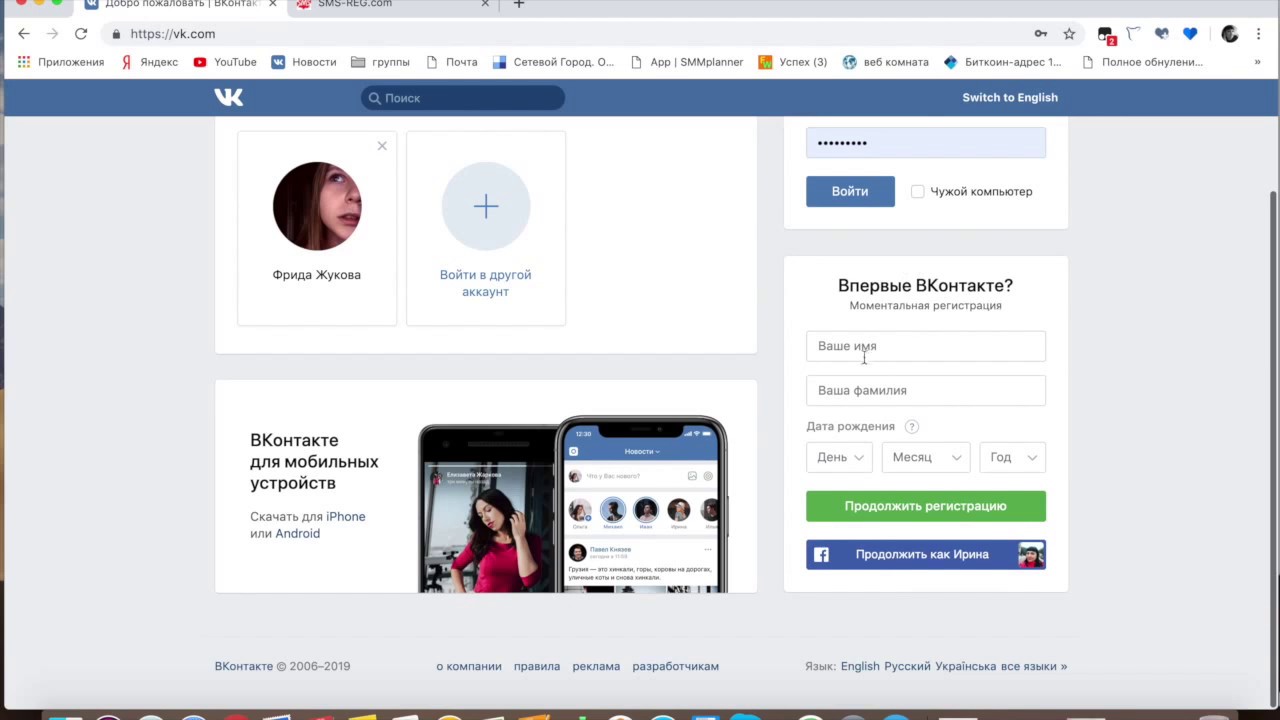
Task: Click the extension icon with red badge 2
Action: click(x=1106, y=35)
